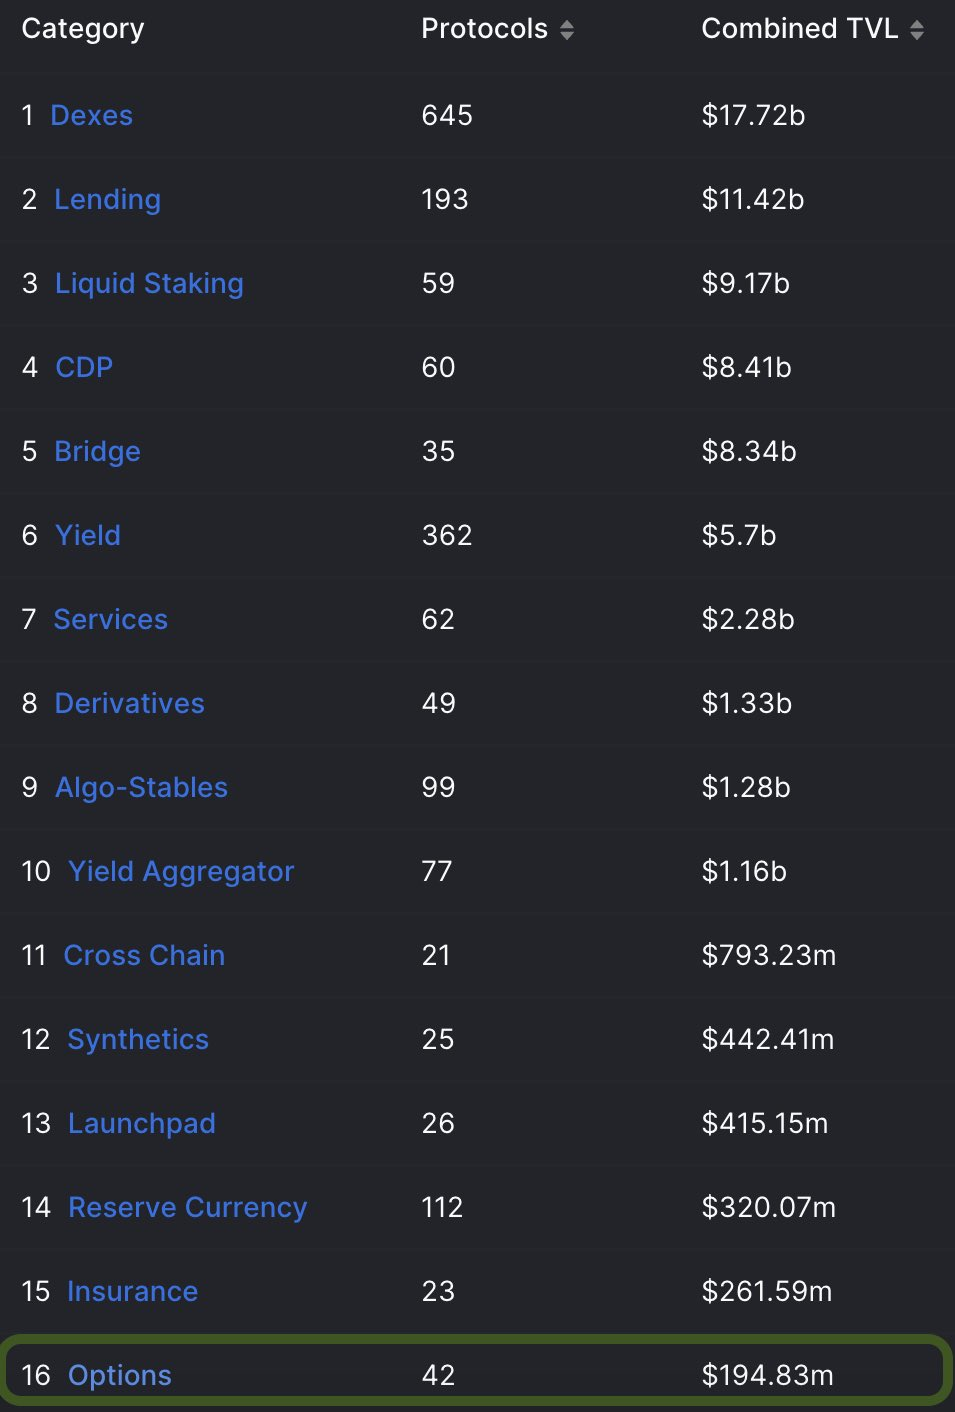Open the Services category page
Image resolution: width=955 pixels, height=1412 pixels.
pyautogui.click(x=111, y=619)
